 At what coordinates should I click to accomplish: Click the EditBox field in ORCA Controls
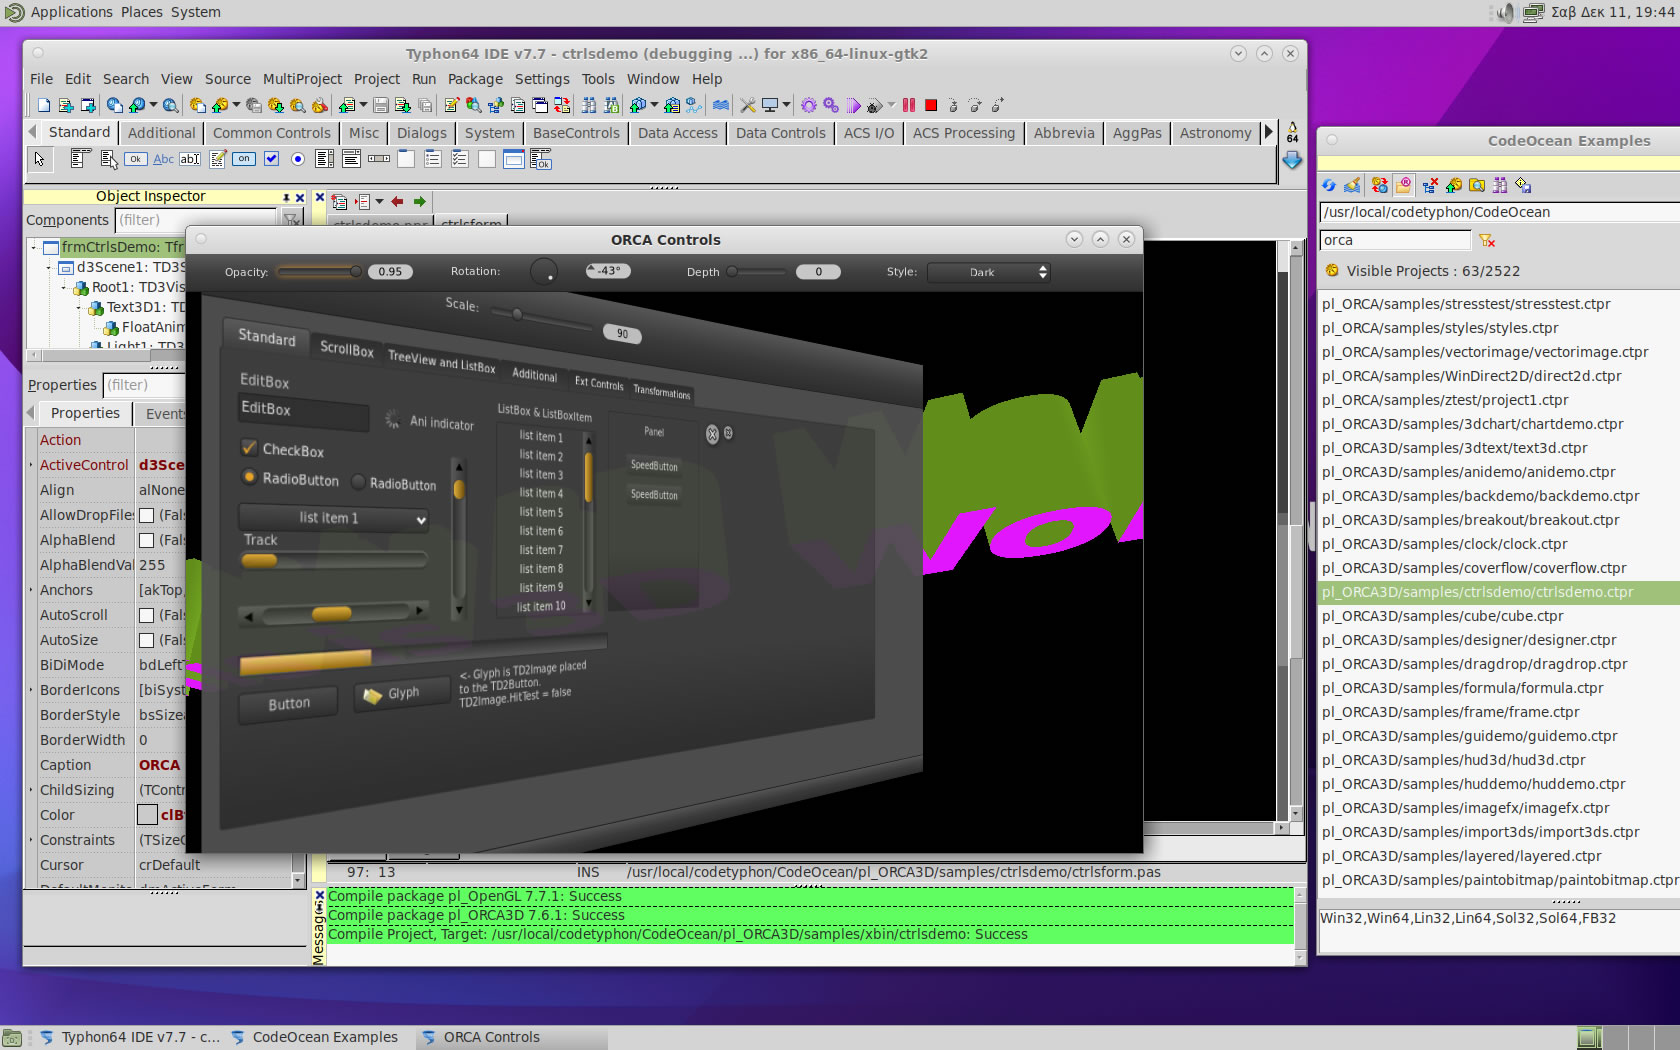pos(304,411)
